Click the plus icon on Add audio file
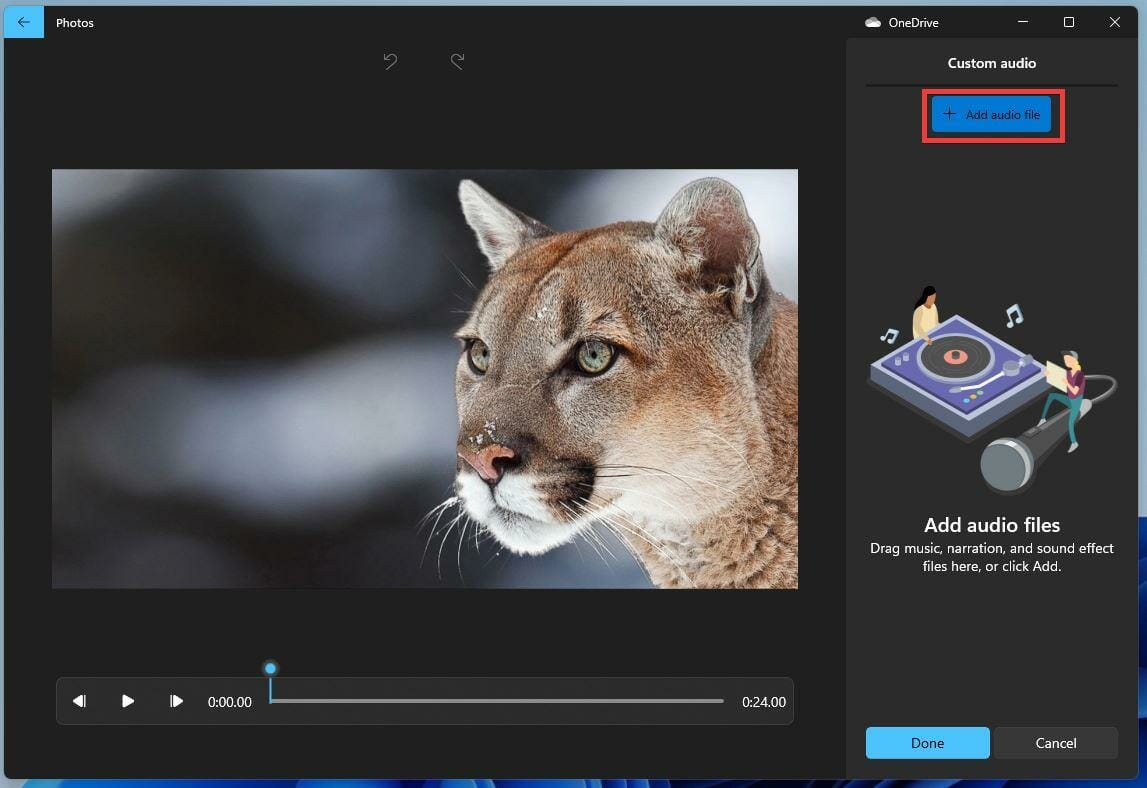 point(948,114)
